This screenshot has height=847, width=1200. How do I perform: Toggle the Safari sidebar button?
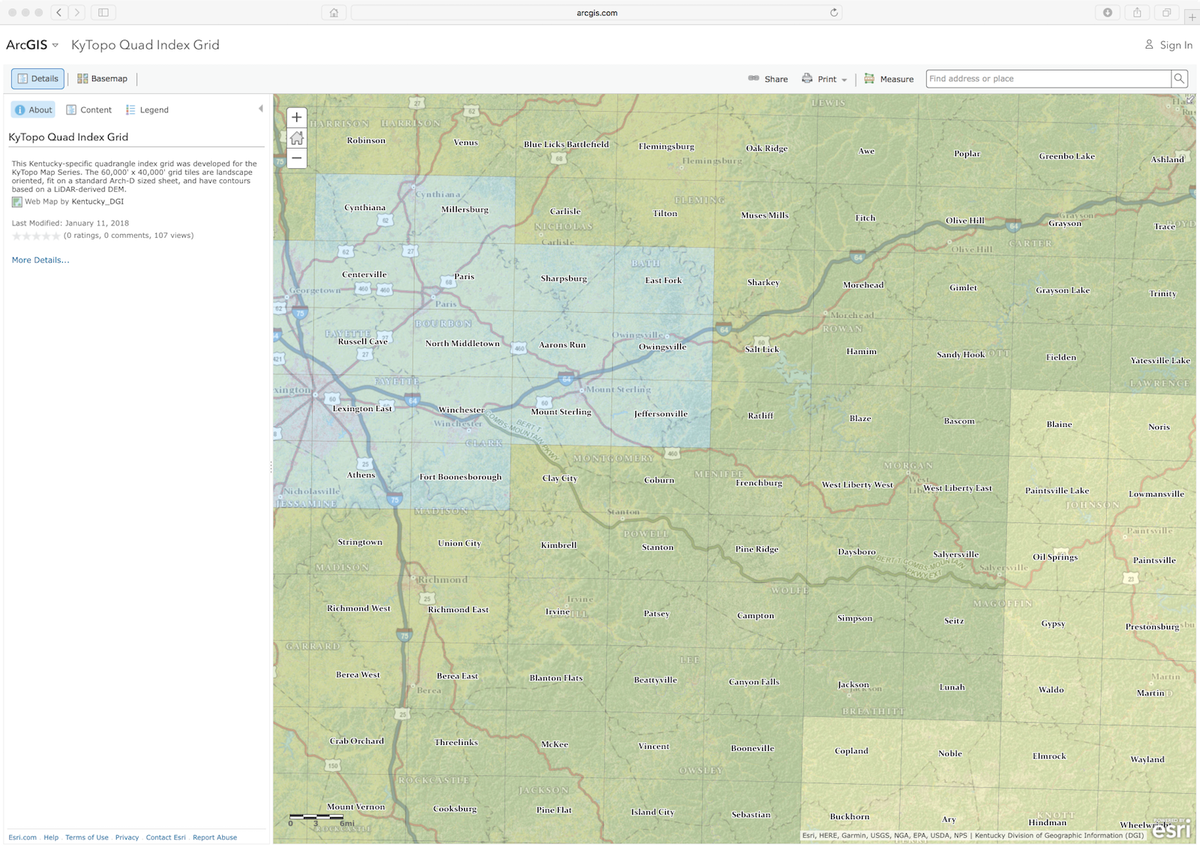click(x=104, y=12)
